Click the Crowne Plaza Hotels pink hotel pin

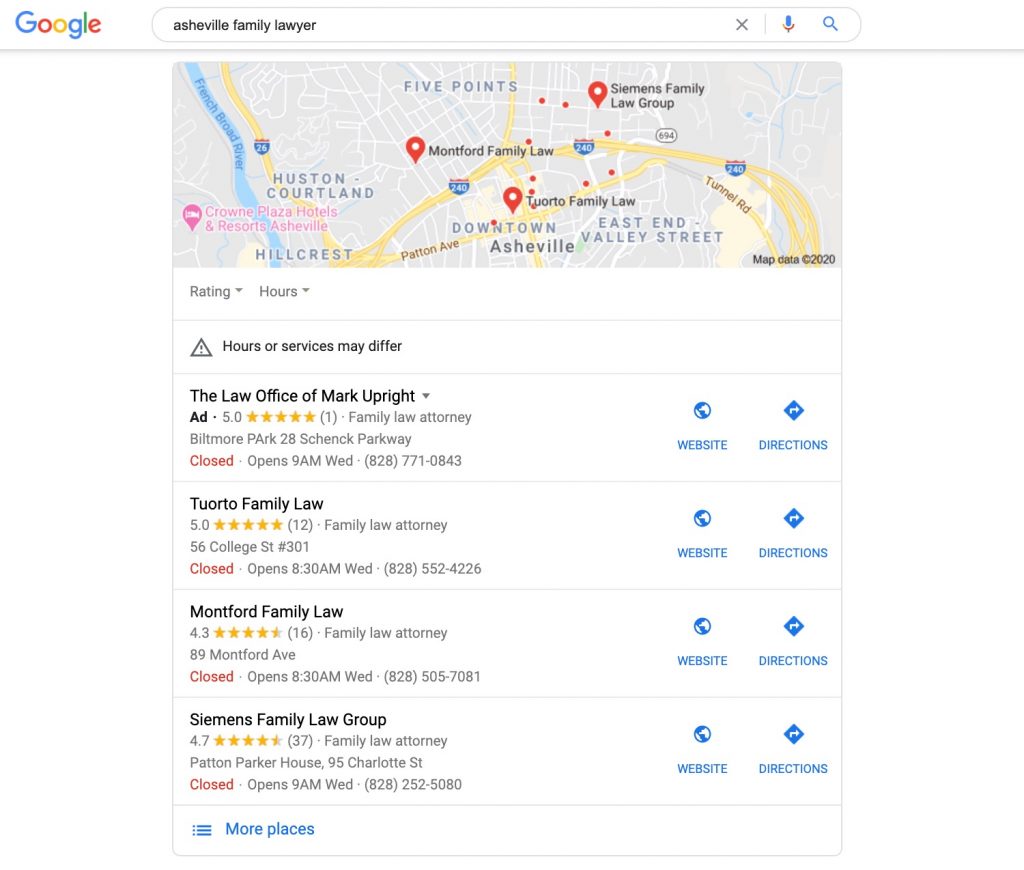point(192,217)
